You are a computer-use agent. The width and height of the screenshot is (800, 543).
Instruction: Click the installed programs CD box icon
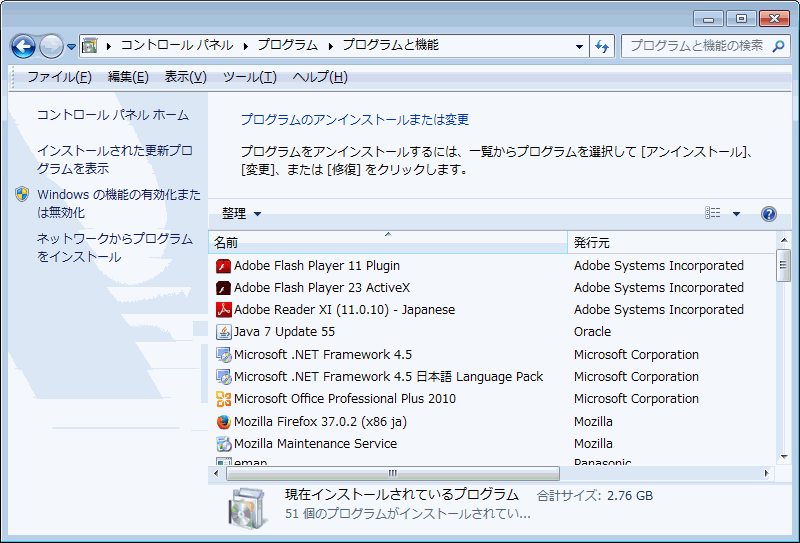point(248,508)
